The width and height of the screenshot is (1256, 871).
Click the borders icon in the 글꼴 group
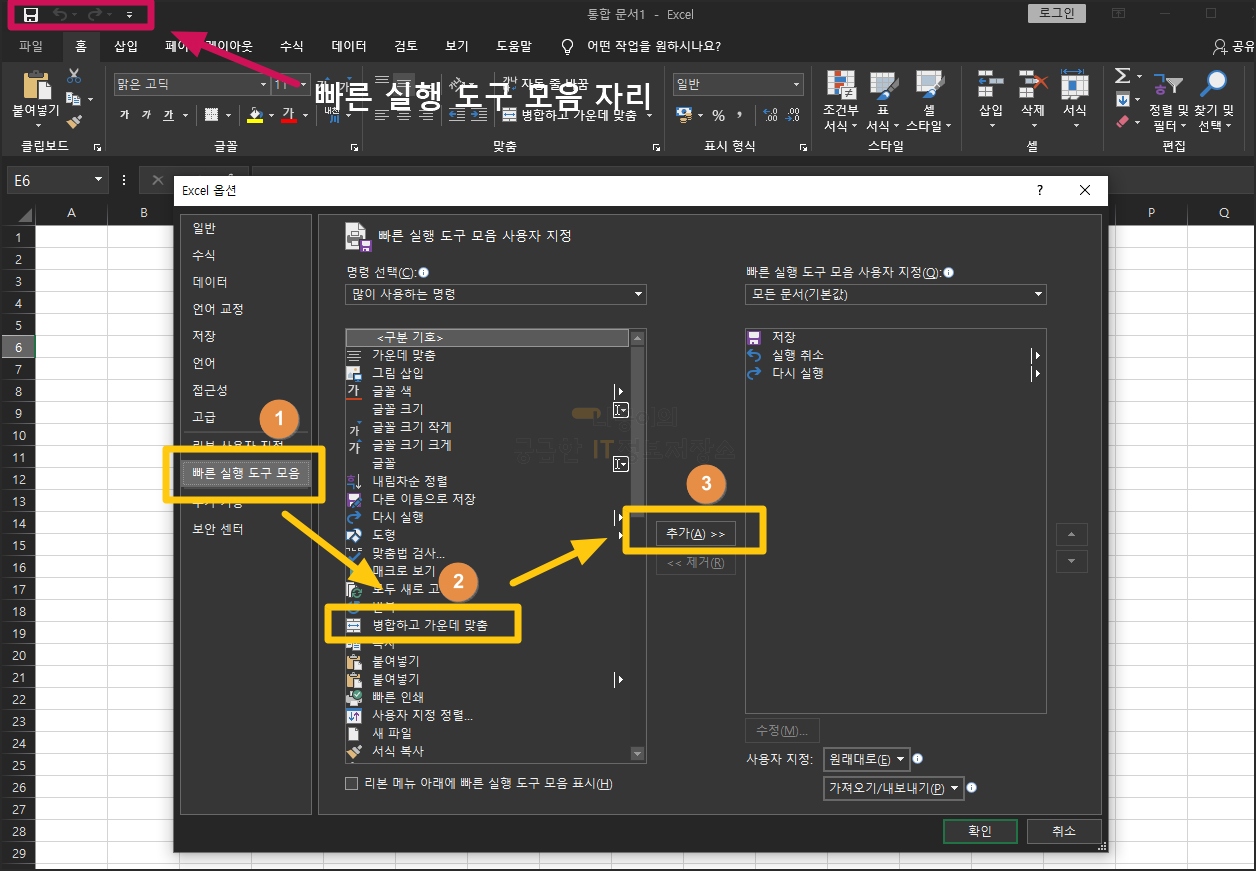click(212, 115)
